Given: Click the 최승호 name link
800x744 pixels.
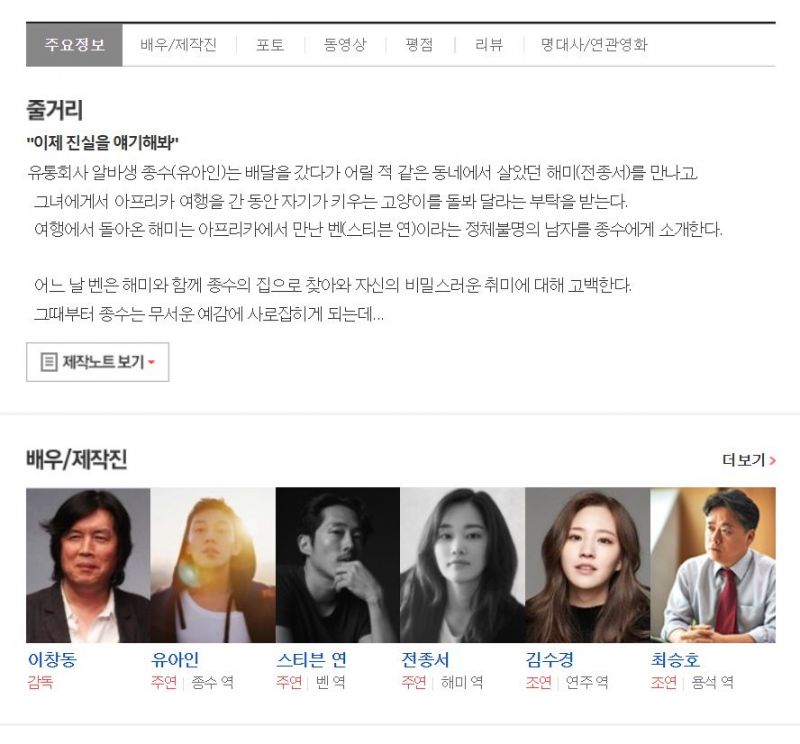Looking at the screenshot, I should click(x=675, y=660).
